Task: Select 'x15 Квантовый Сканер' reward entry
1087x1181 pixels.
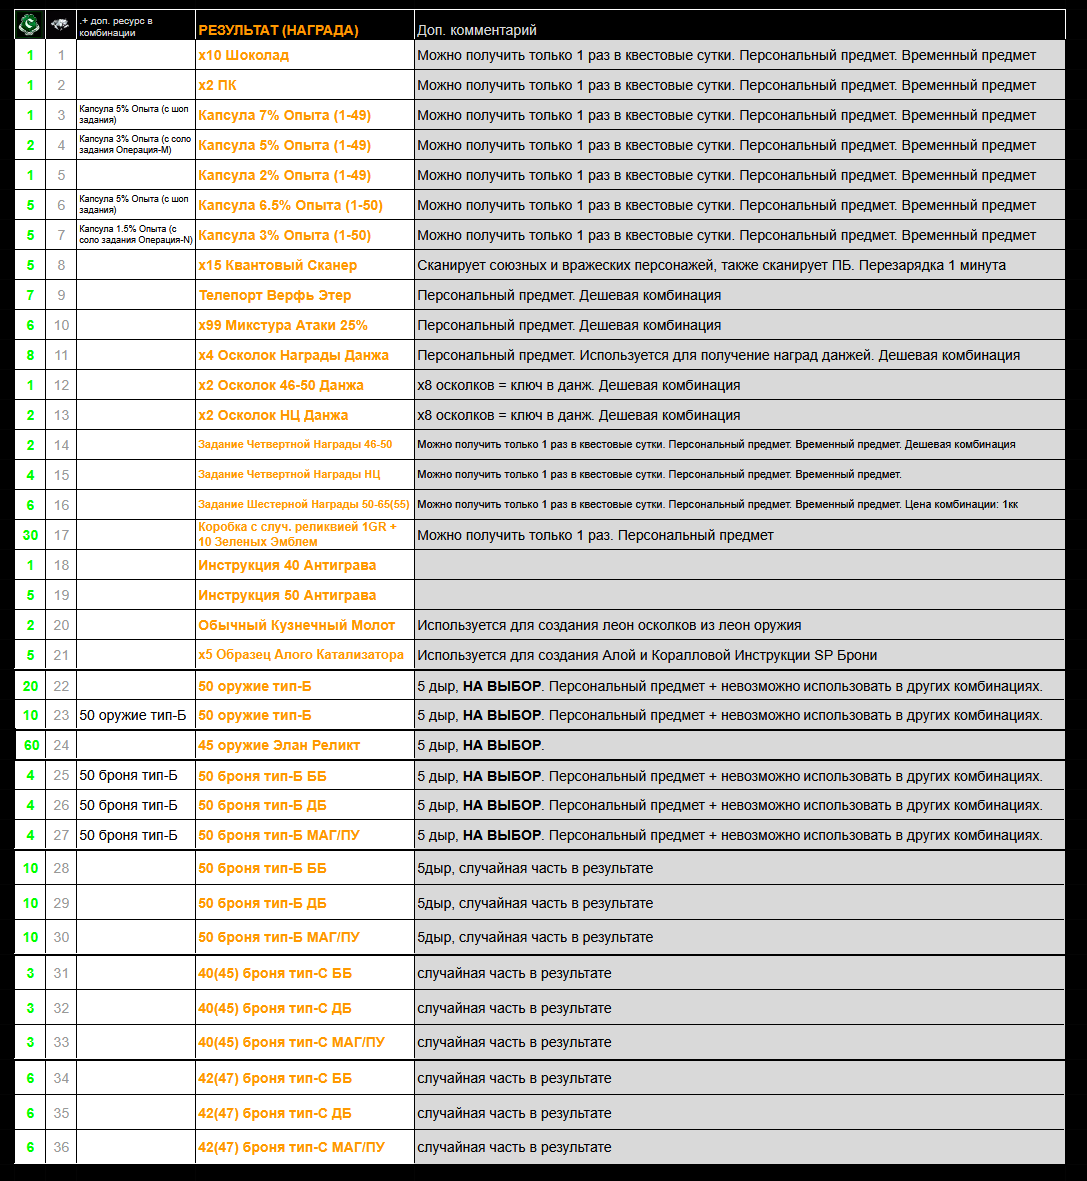Action: pyautogui.click(x=277, y=265)
